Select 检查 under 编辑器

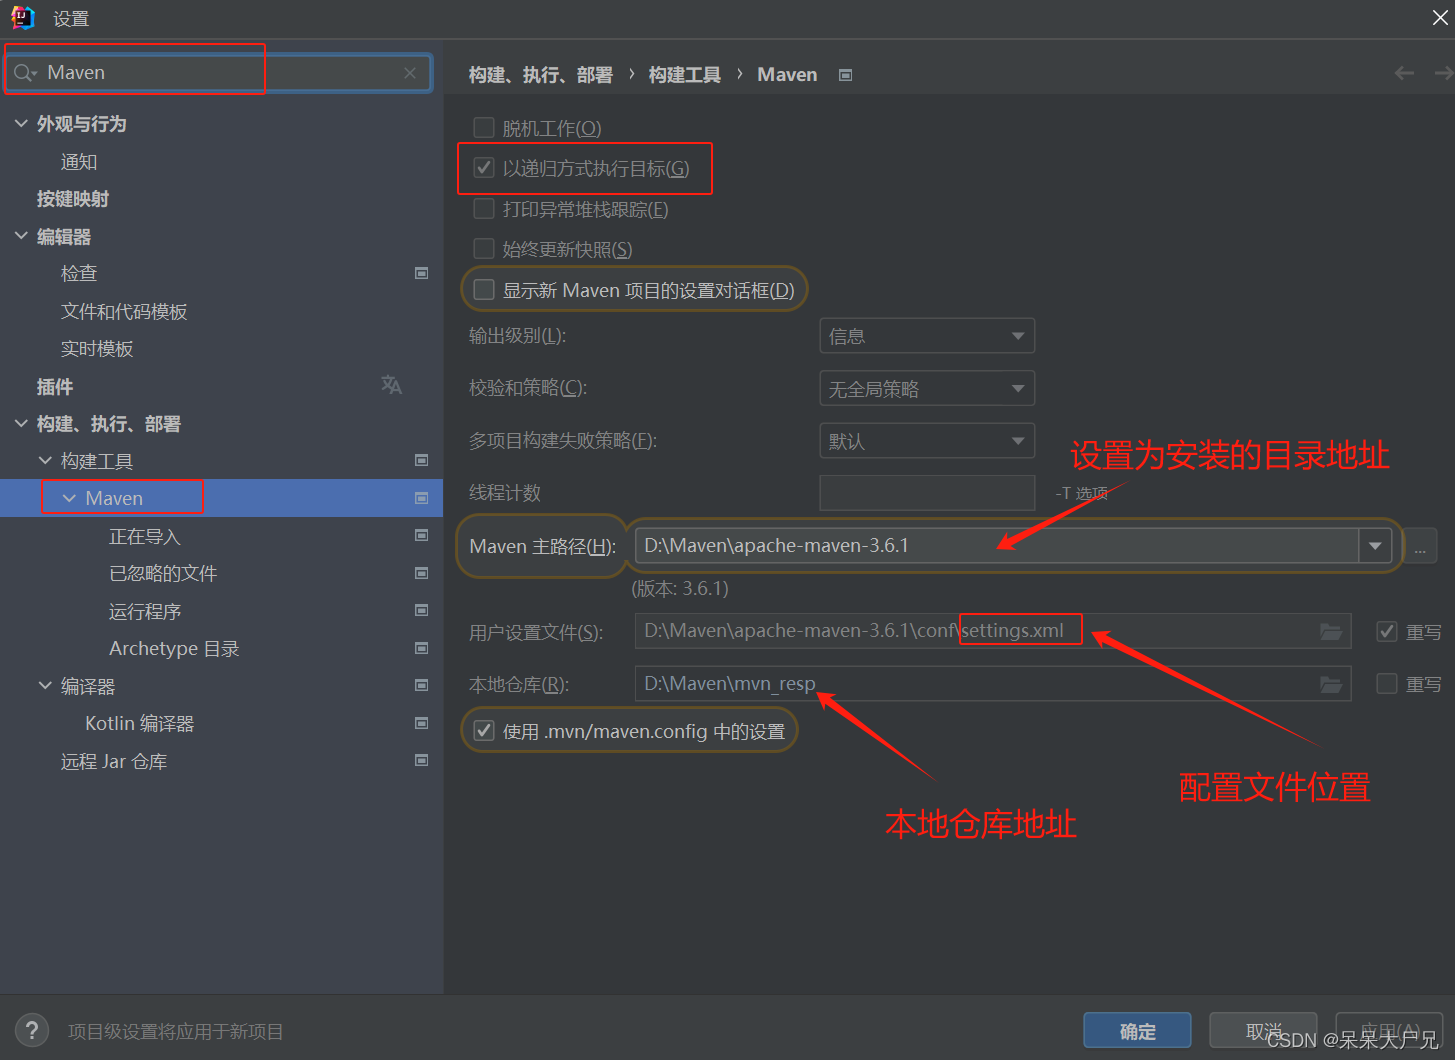pyautogui.click(x=79, y=273)
